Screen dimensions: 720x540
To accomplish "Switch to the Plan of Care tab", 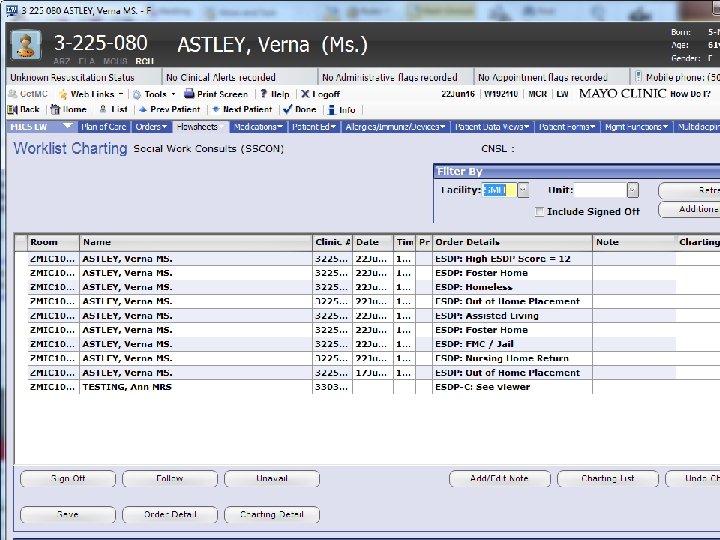I will coord(104,127).
